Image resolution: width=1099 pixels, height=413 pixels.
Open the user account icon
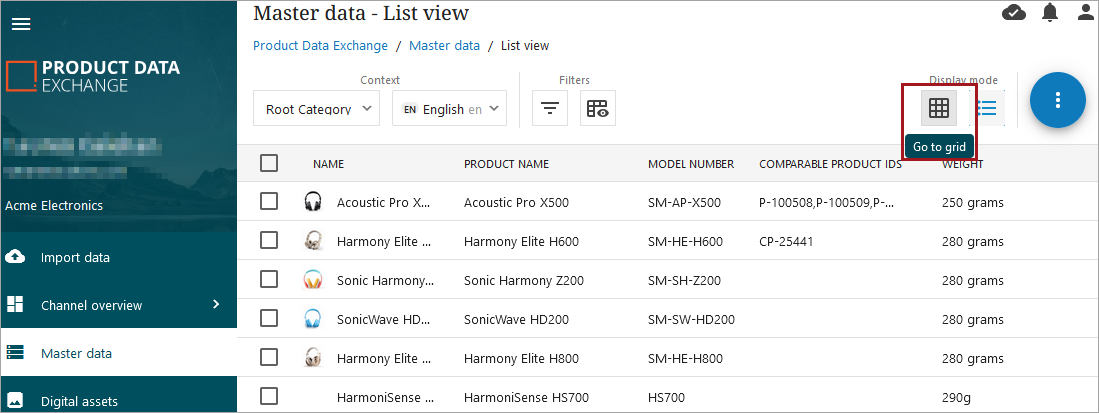coord(1086,13)
